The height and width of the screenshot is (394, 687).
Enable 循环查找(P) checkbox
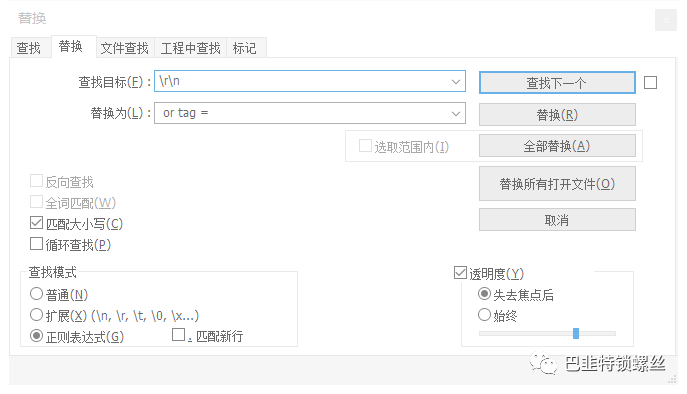pyautogui.click(x=36, y=244)
